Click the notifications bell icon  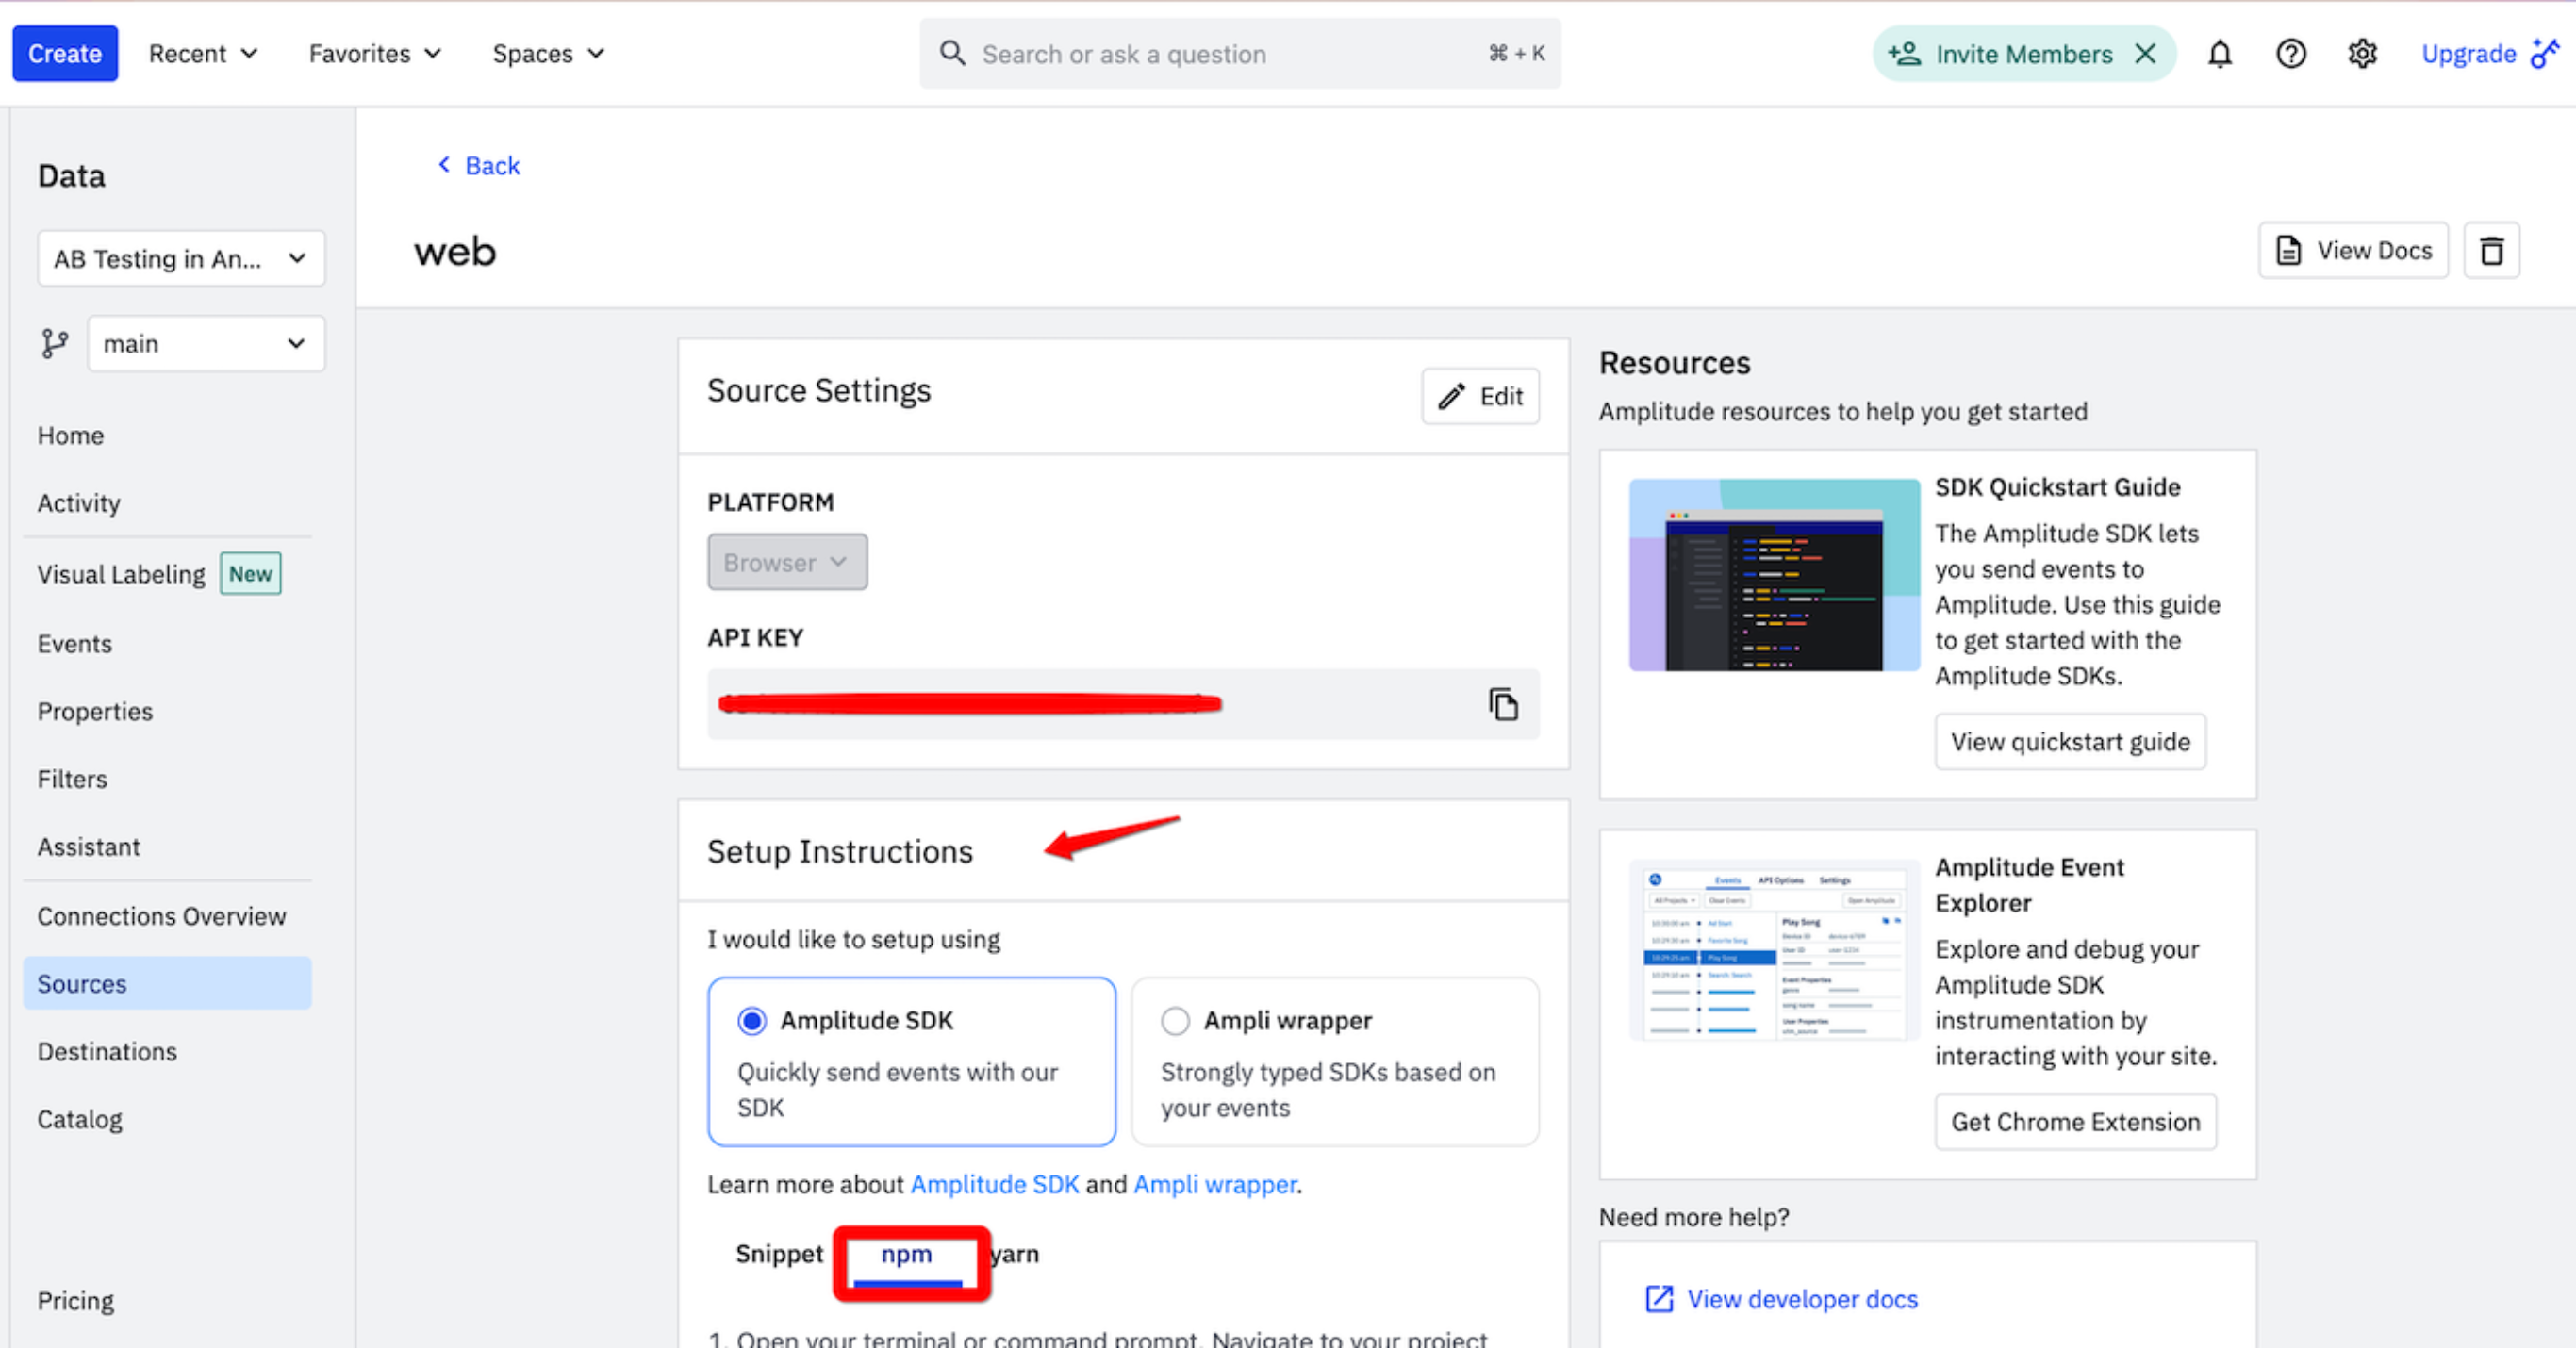(2219, 54)
